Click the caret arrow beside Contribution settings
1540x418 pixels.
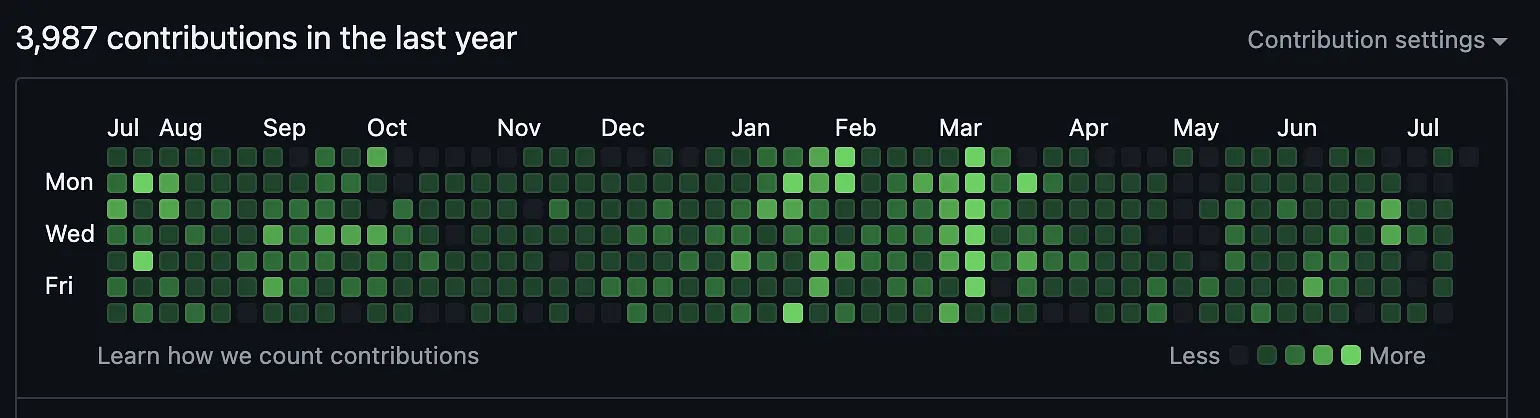(1499, 42)
